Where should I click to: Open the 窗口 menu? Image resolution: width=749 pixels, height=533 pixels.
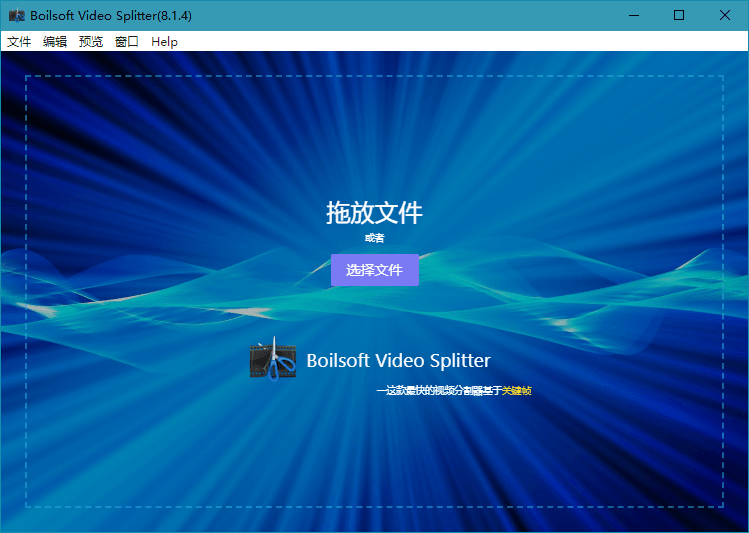127,42
